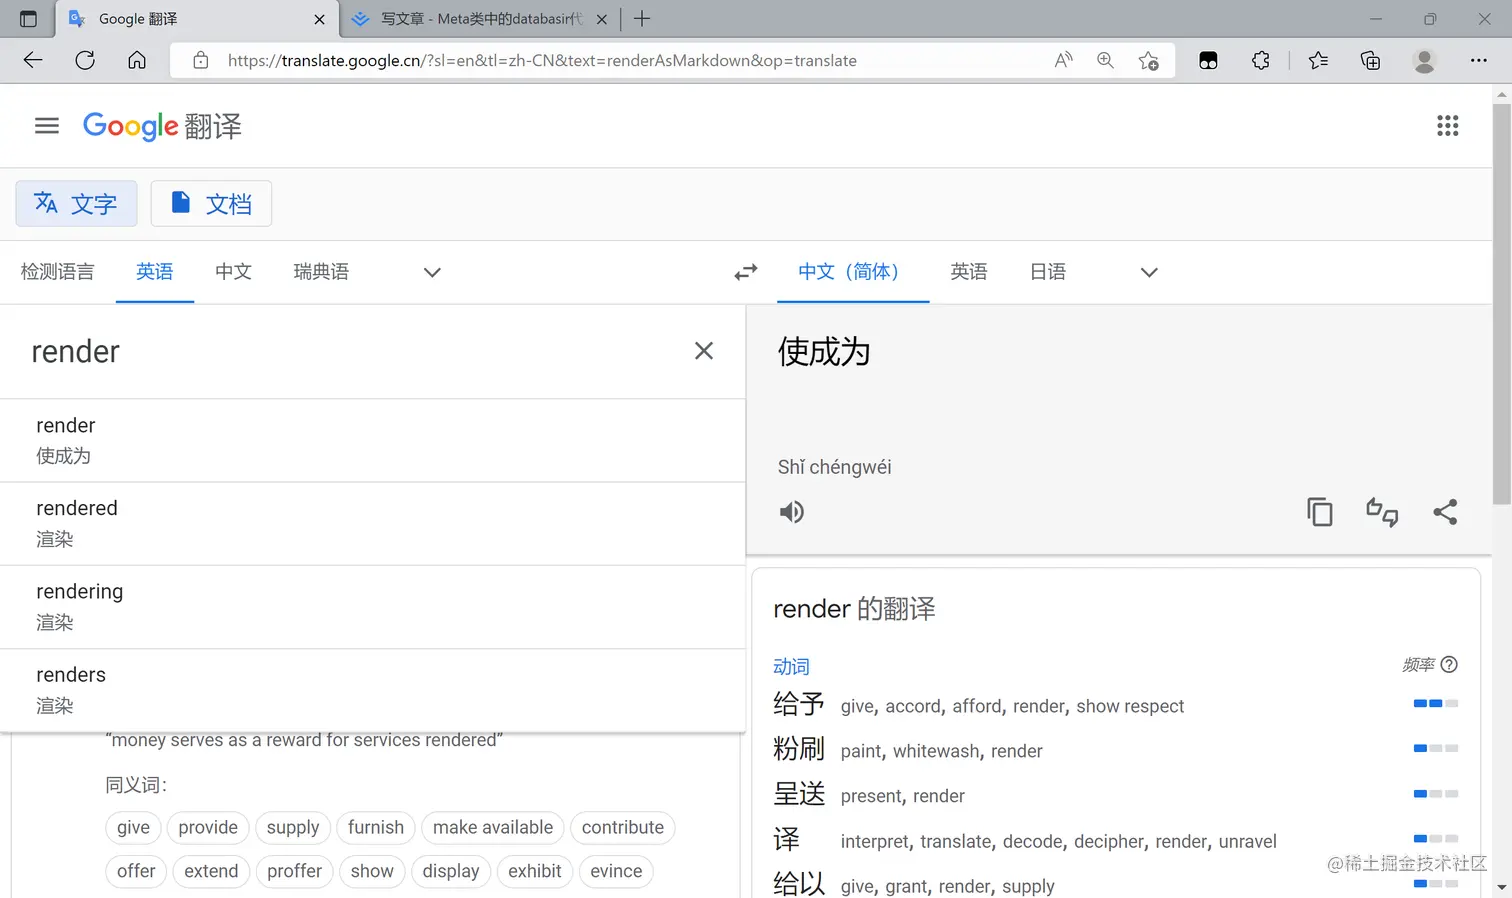Click the browser address bar URL
This screenshot has height=898, width=1512.
click(542, 60)
